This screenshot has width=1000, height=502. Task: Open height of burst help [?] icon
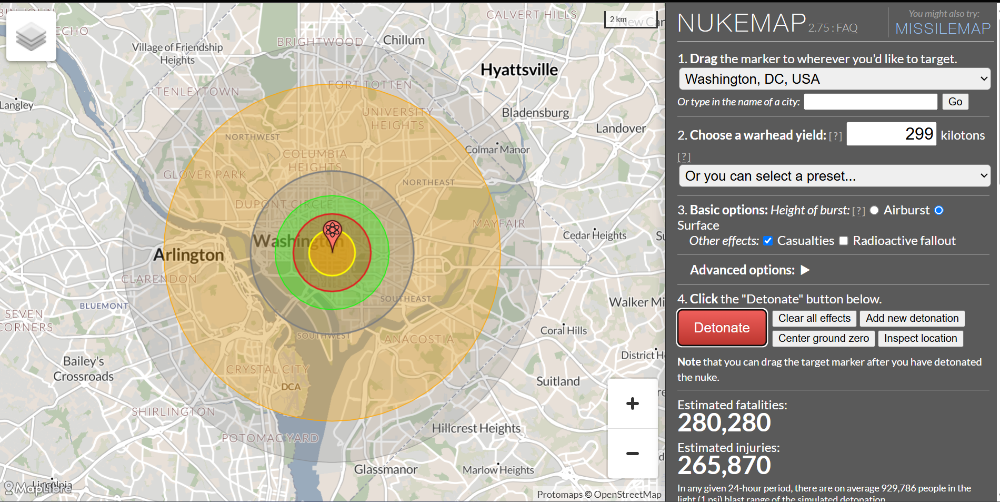click(858, 211)
